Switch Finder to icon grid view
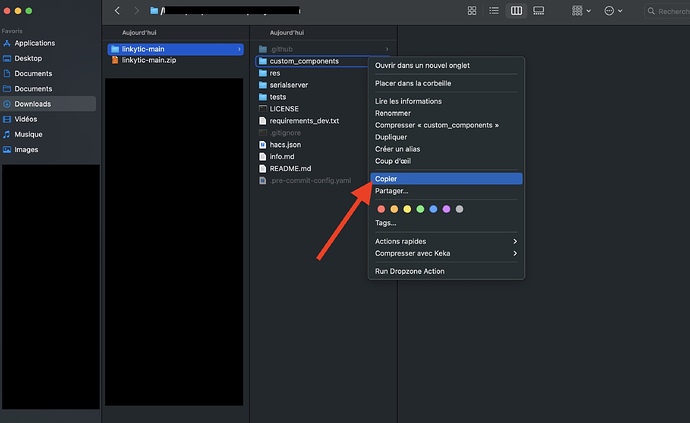This screenshot has width=690, height=423. 472,11
